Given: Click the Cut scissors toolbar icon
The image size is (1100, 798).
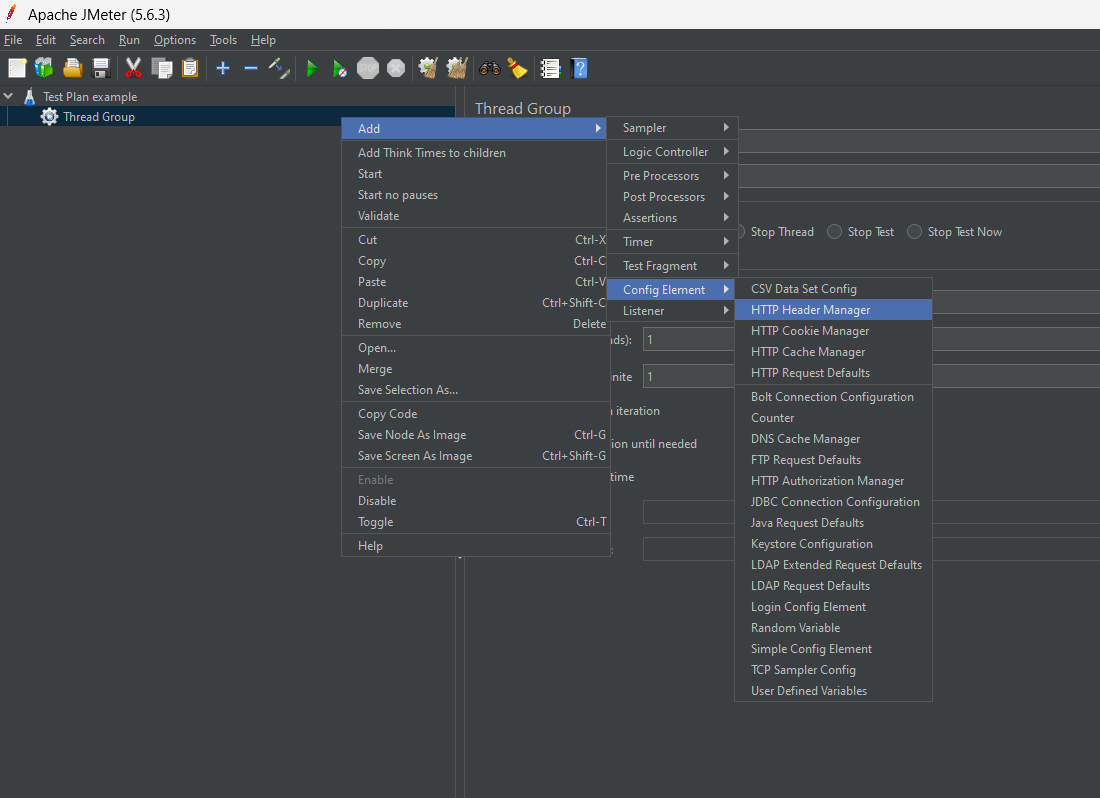Looking at the screenshot, I should pos(133,68).
